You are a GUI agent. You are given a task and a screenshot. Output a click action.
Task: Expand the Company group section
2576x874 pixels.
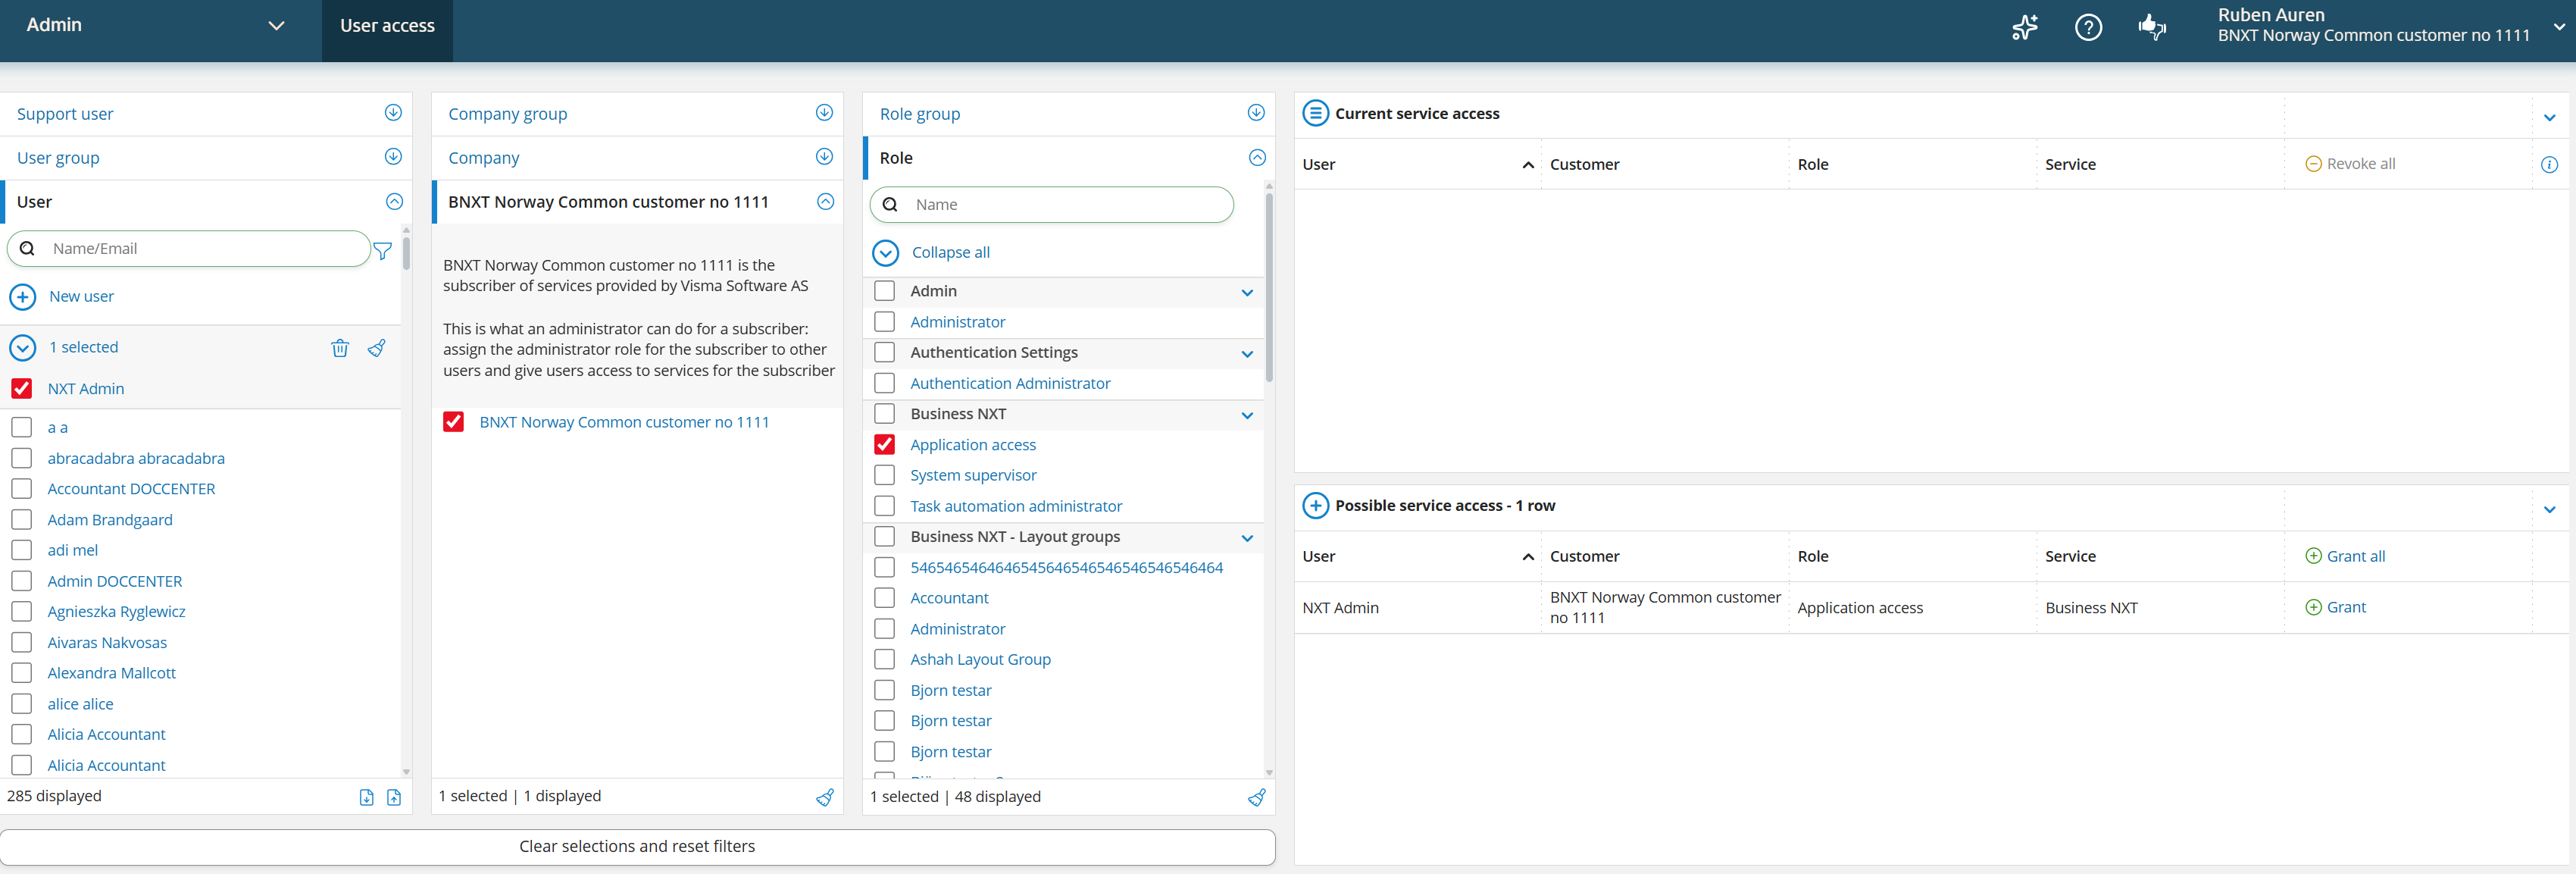tap(824, 113)
